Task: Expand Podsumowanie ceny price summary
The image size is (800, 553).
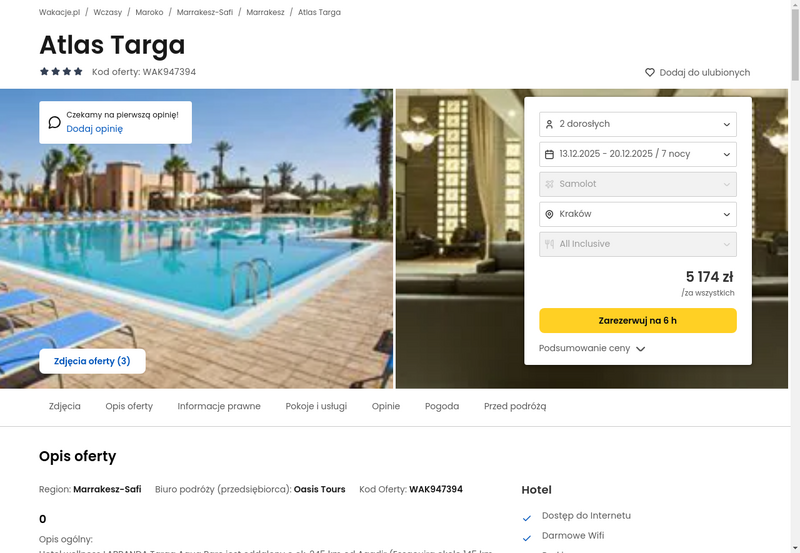Action: [x=592, y=348]
